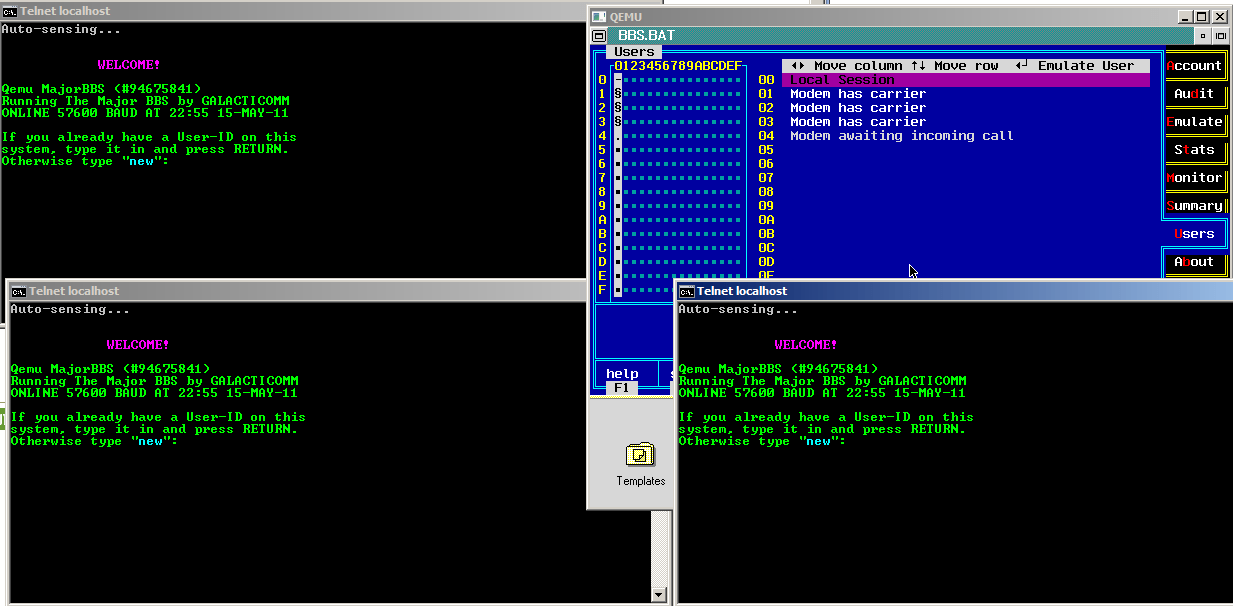The width and height of the screenshot is (1233, 606).
Task: Click the fullscreen icon on the BBS.BAT title bar
Action: pos(1222,35)
